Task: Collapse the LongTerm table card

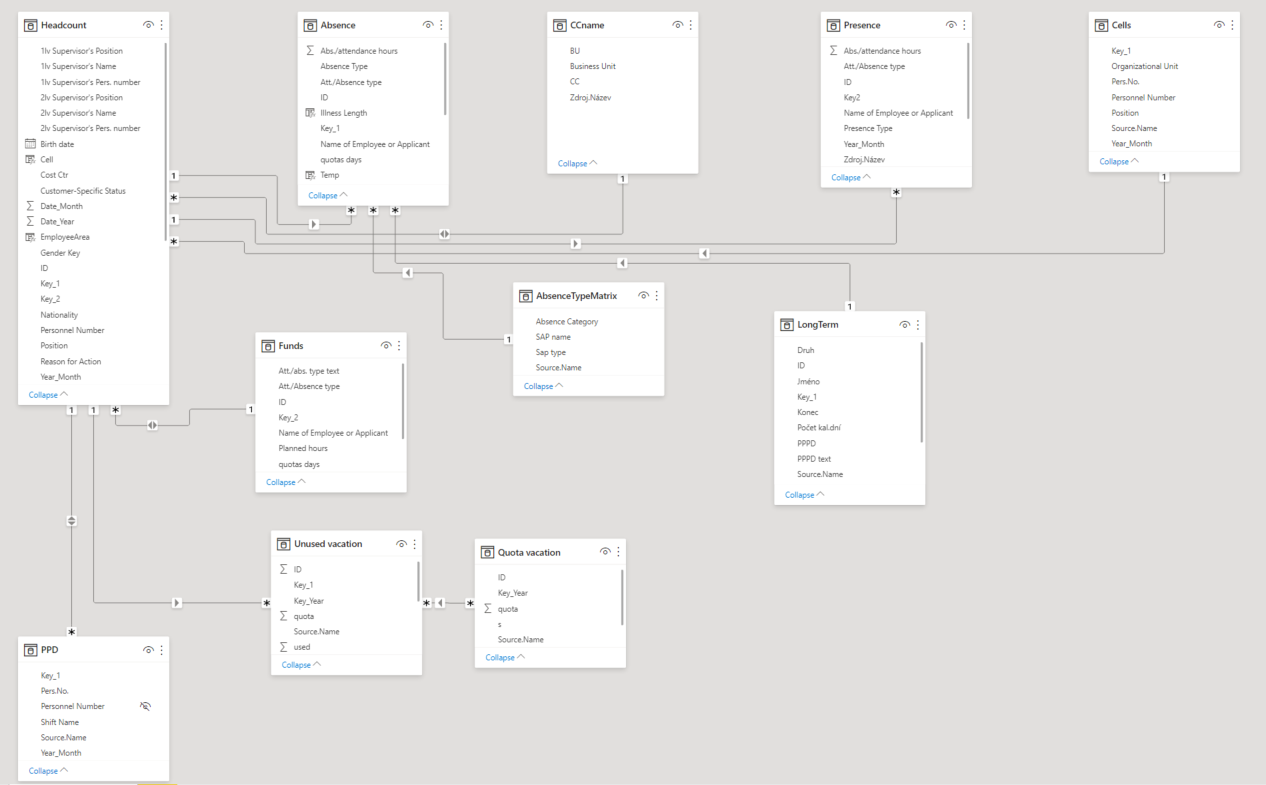Action: click(805, 495)
